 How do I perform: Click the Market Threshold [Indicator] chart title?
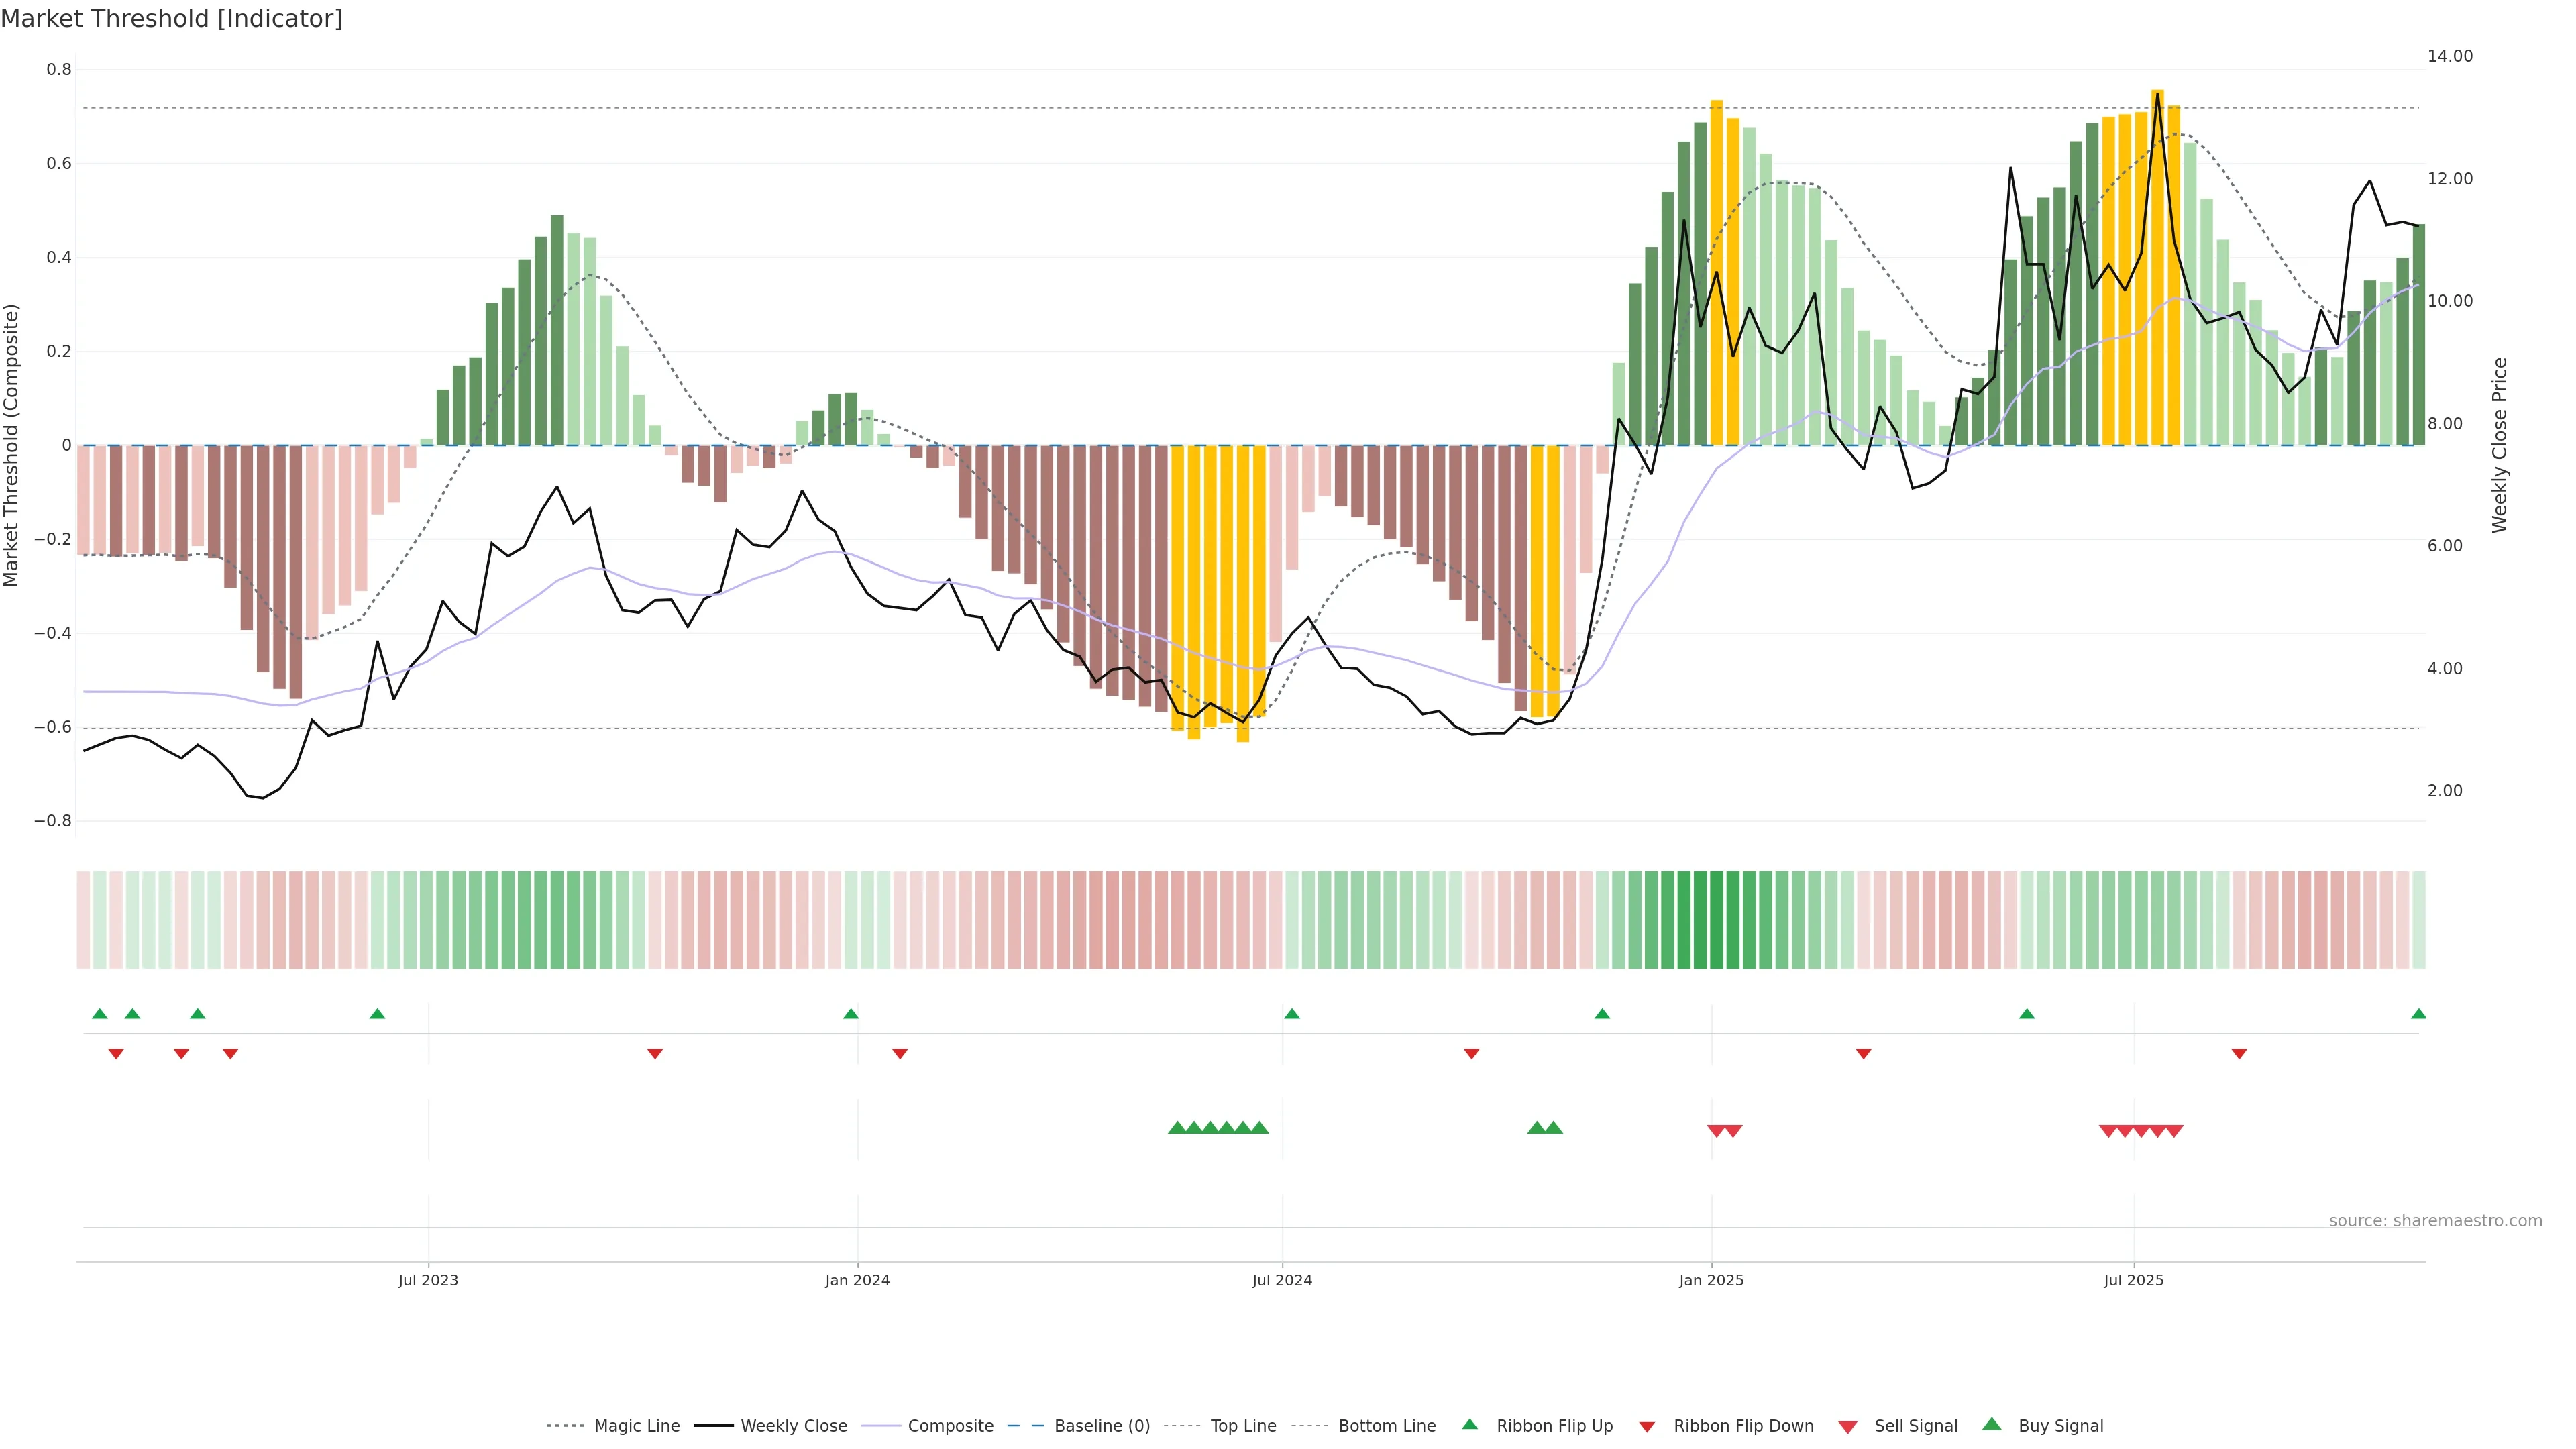[x=171, y=19]
